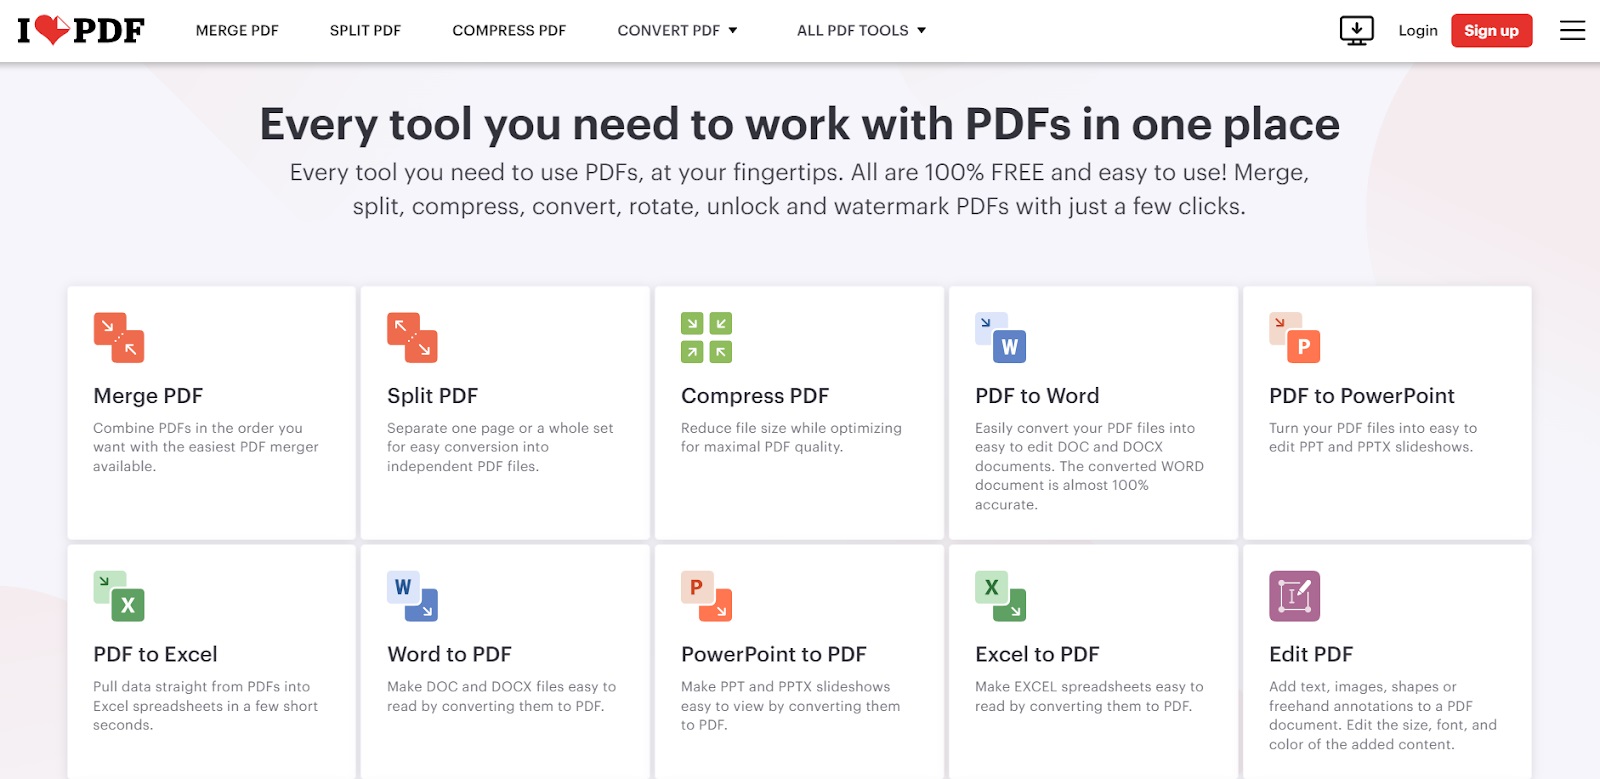
Task: Click the PDF to Word icon
Action: (1000, 337)
